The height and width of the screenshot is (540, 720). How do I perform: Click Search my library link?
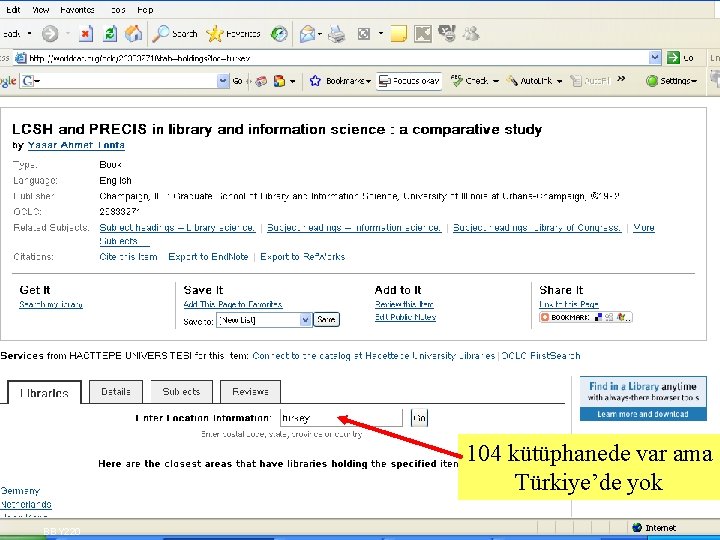tap(51, 304)
